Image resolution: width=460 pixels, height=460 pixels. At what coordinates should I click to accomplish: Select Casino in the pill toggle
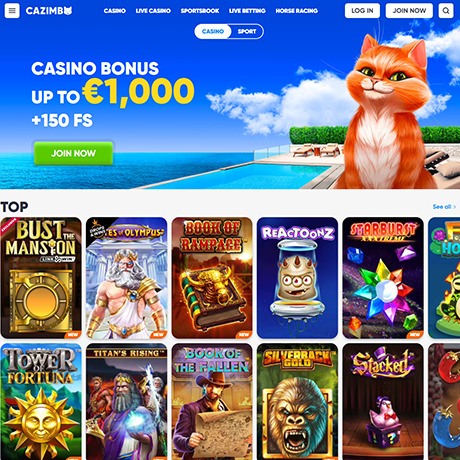click(x=213, y=31)
